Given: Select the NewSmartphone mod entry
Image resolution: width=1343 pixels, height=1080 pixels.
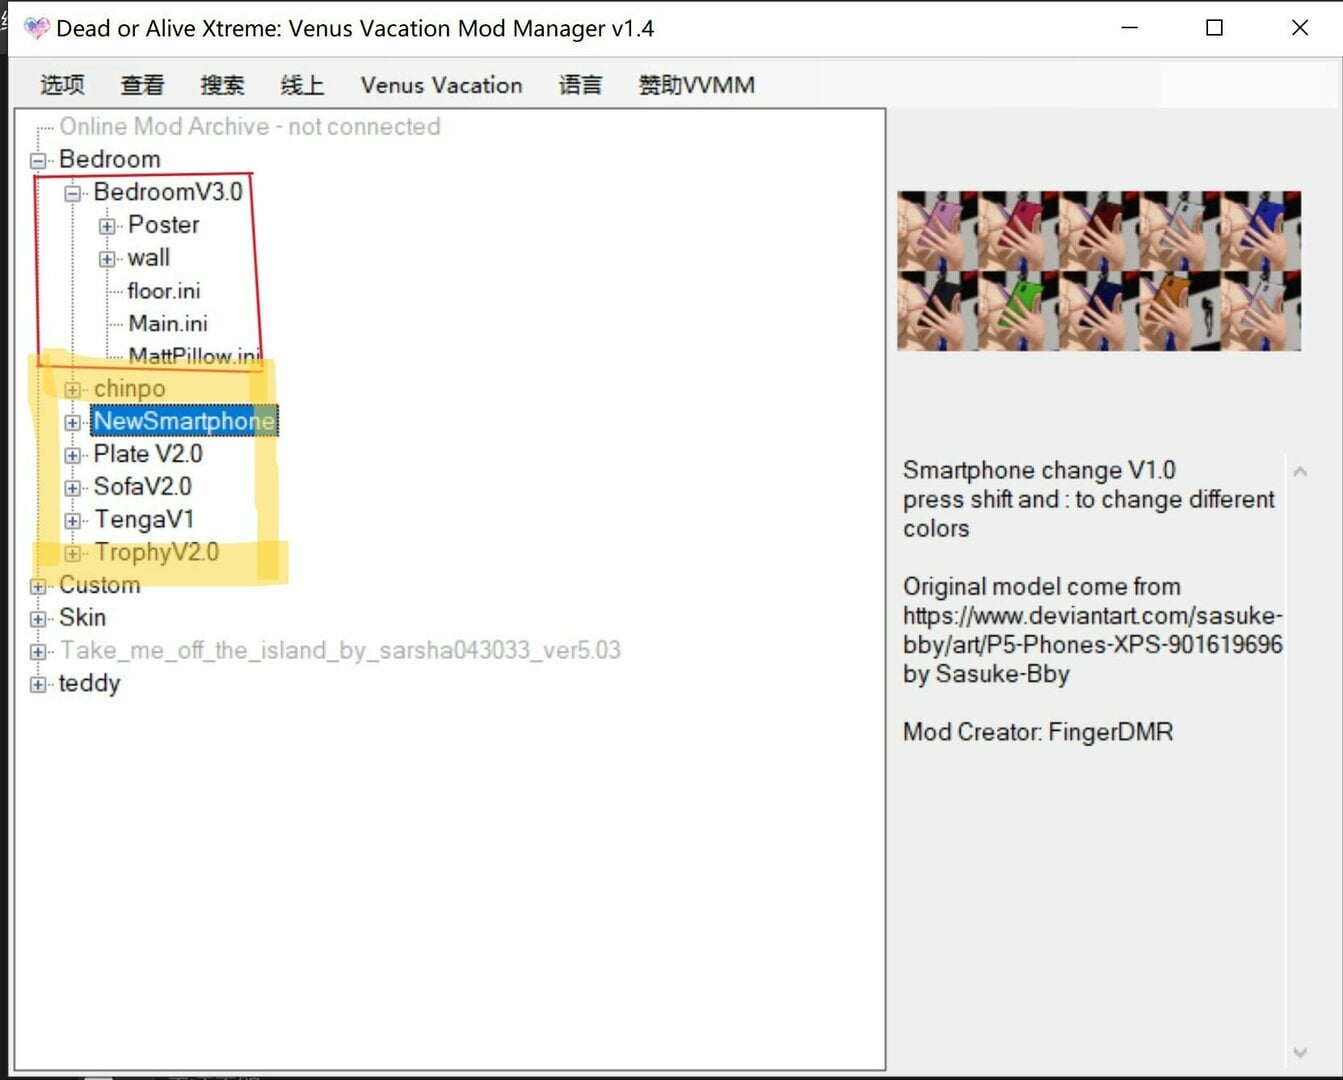Looking at the screenshot, I should coord(184,421).
